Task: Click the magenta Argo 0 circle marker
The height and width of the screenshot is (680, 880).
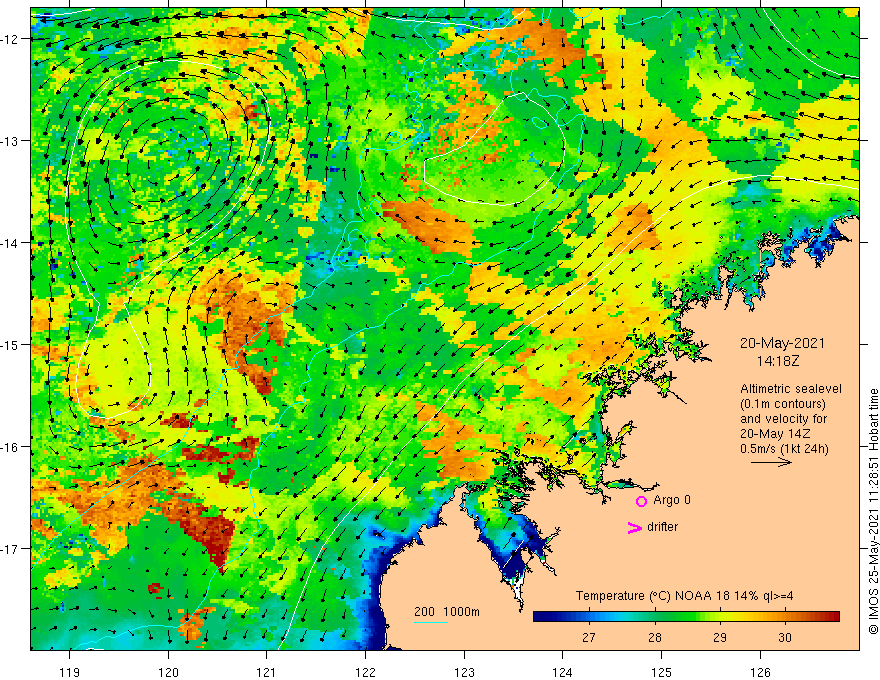Action: click(641, 501)
